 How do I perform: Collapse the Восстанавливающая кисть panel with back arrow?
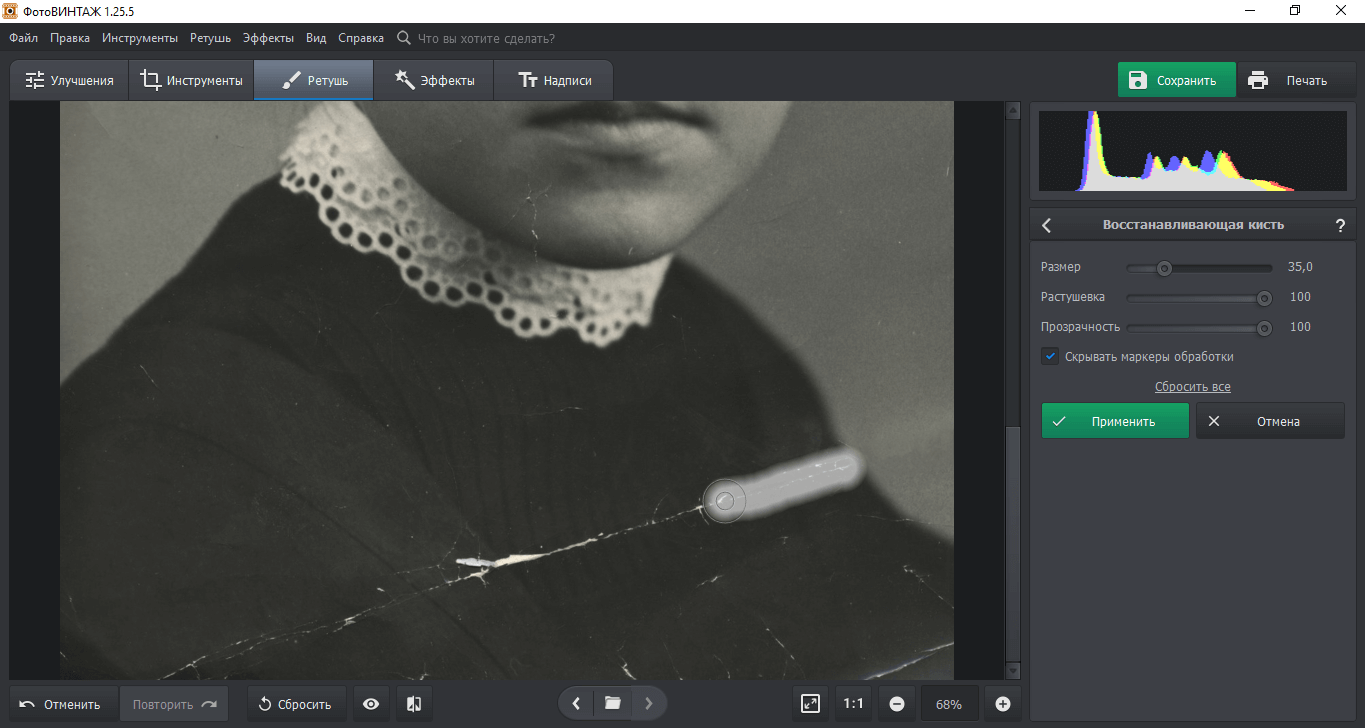pyautogui.click(x=1047, y=225)
